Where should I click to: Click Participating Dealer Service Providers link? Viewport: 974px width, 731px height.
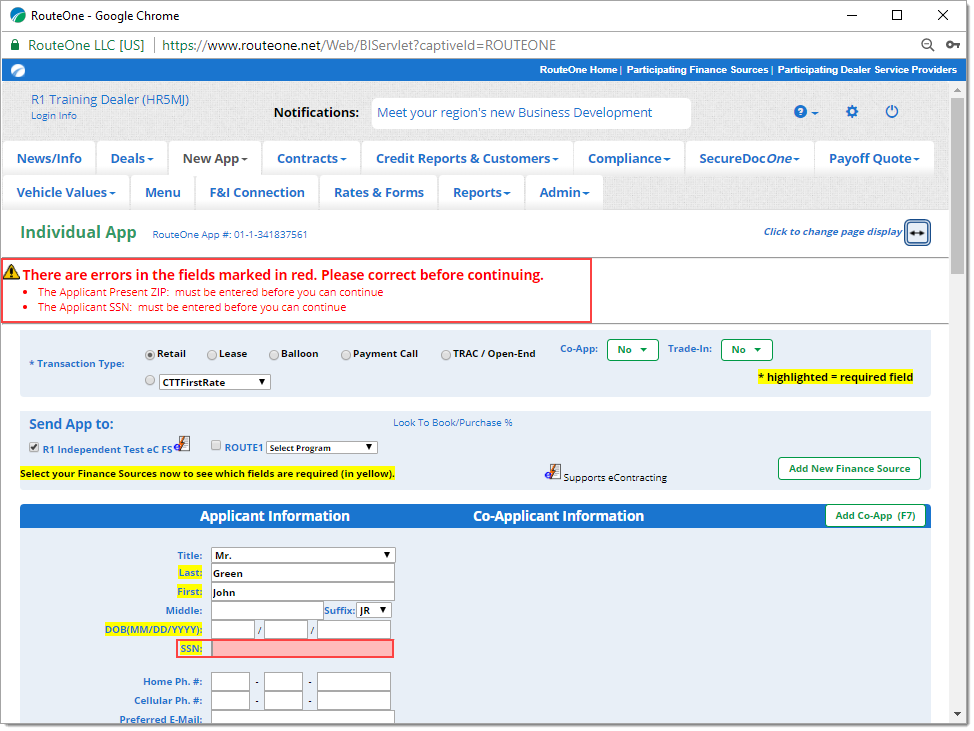[867, 70]
